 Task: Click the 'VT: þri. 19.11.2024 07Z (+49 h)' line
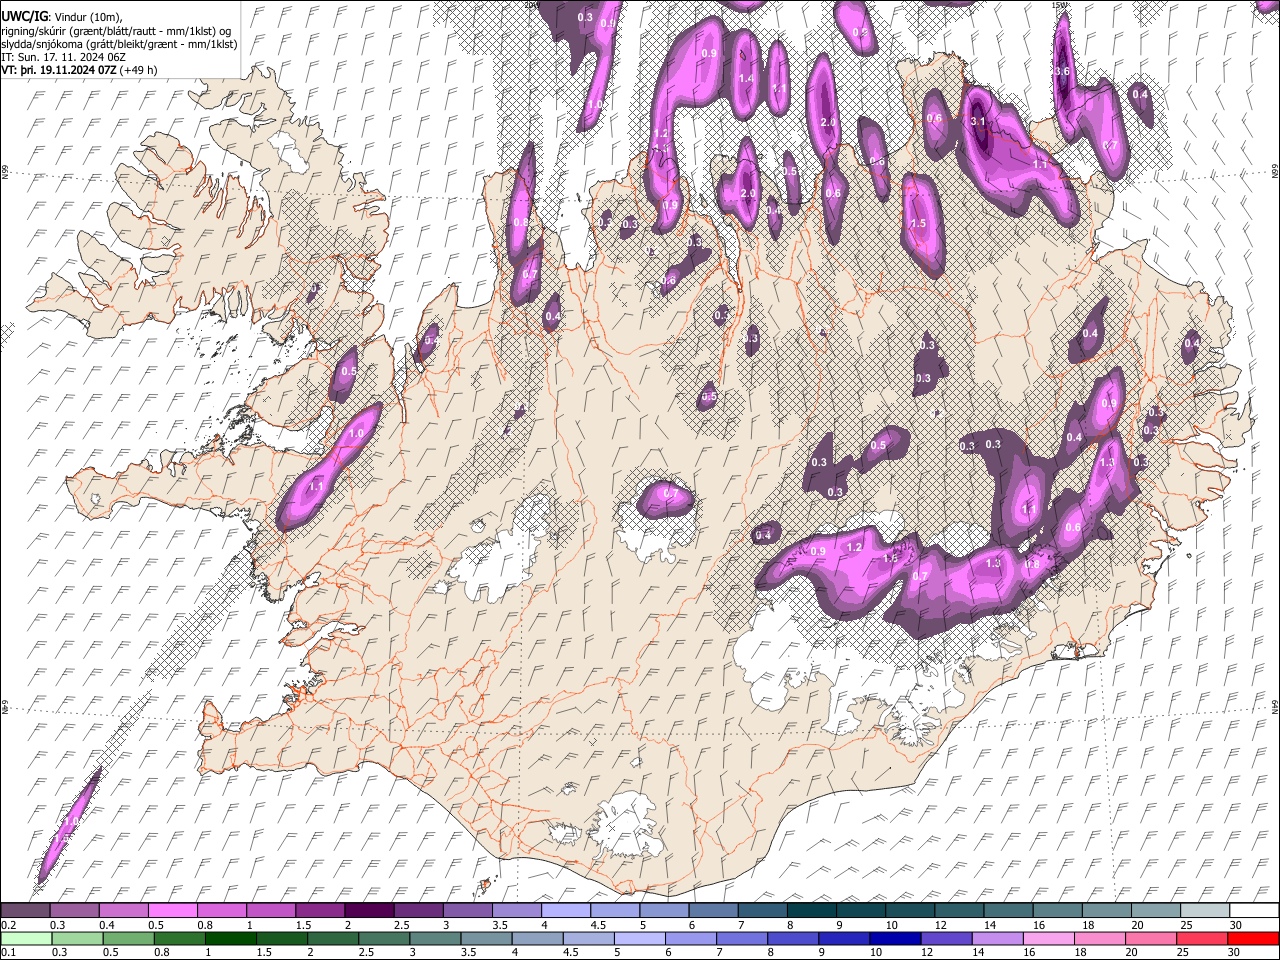point(79,70)
